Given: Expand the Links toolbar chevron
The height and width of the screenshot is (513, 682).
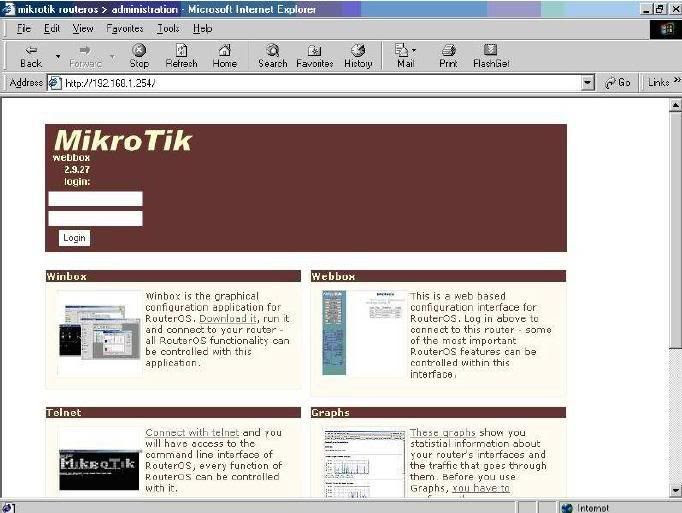Looking at the screenshot, I should [677, 80].
